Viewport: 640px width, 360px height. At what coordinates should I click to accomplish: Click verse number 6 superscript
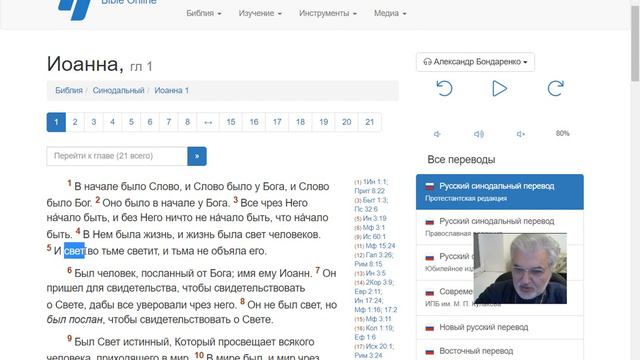[x=69, y=270]
